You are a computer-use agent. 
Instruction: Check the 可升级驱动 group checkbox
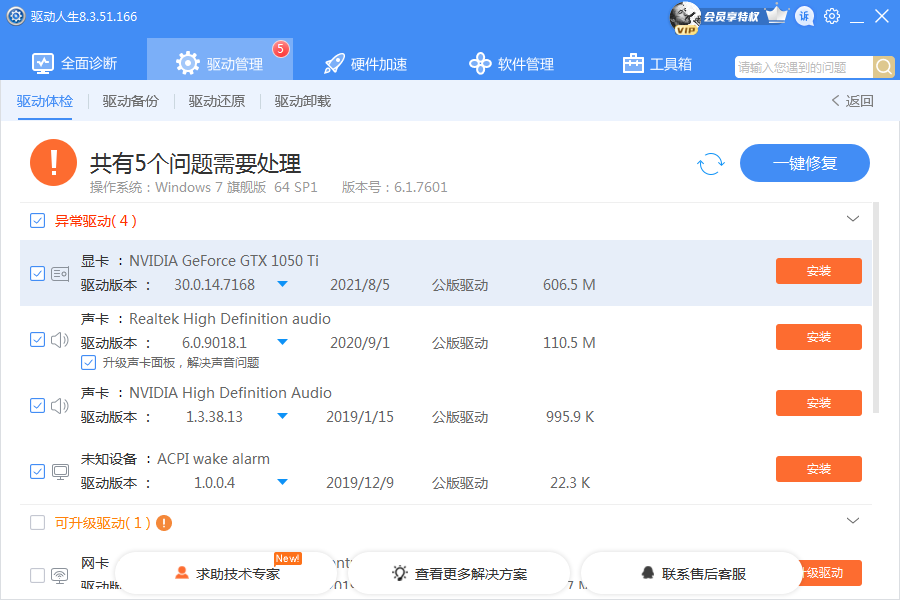[x=37, y=522]
